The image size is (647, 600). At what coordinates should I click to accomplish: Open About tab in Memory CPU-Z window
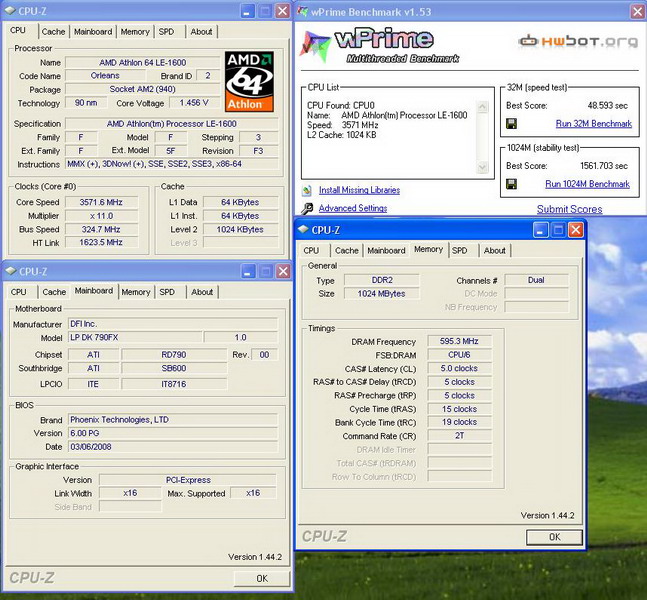494,250
